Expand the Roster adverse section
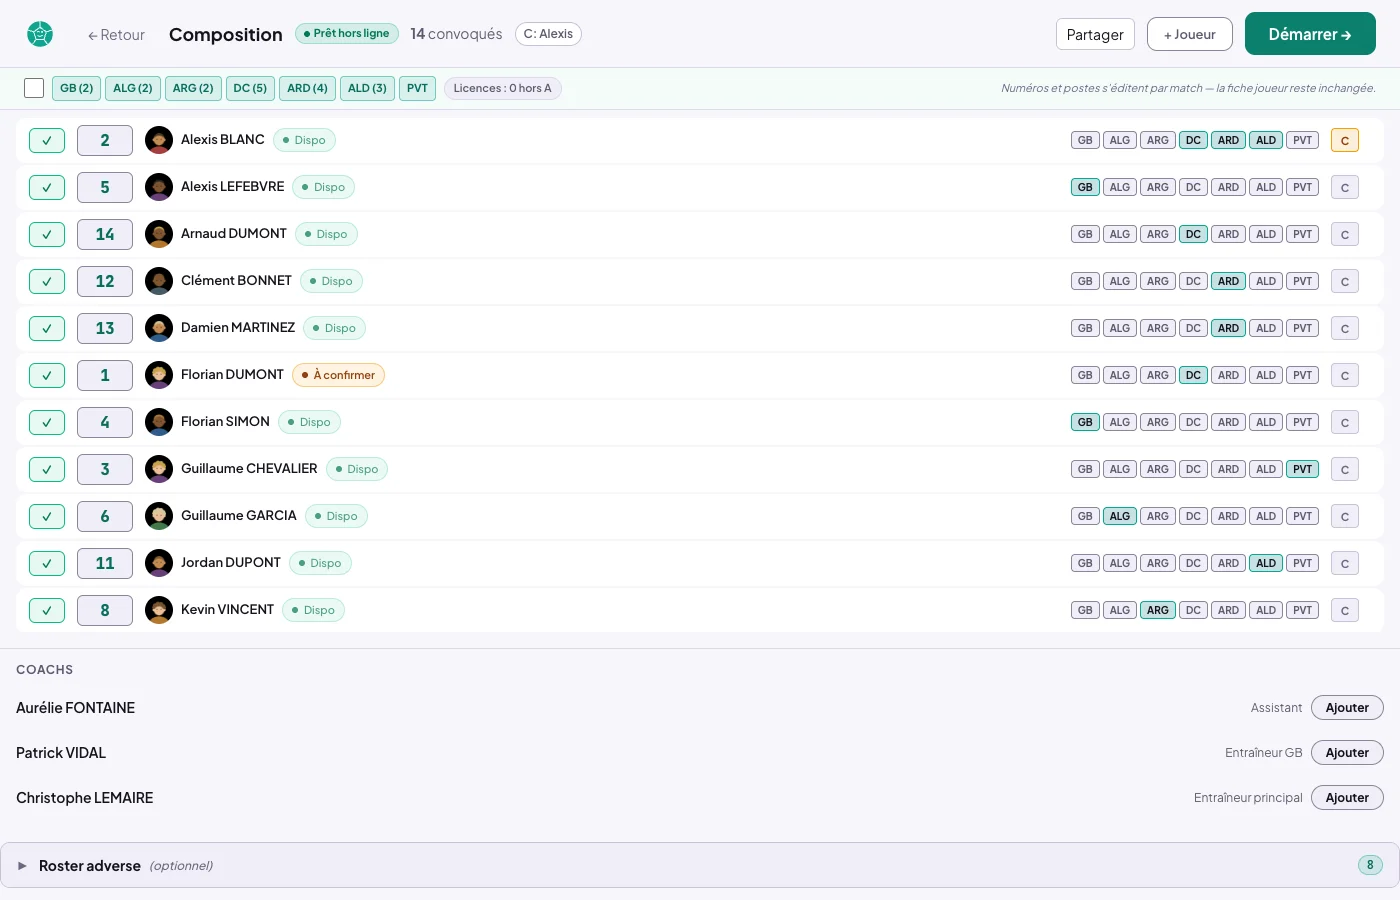Viewport: 1400px width, 900px height. click(700, 865)
